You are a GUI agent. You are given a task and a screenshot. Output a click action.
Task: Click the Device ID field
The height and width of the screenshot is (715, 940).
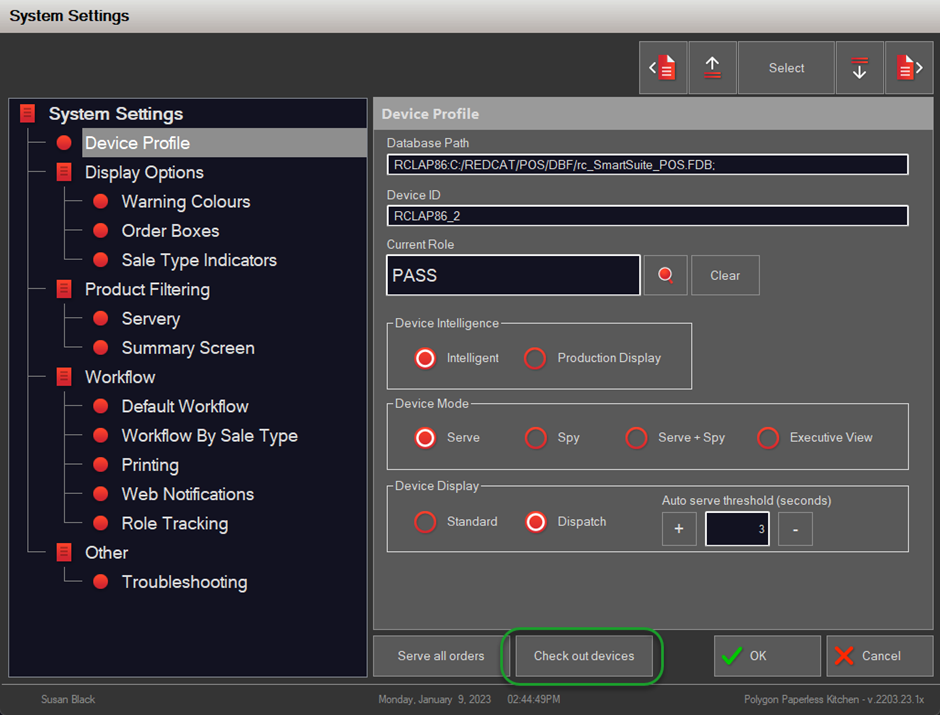point(647,216)
